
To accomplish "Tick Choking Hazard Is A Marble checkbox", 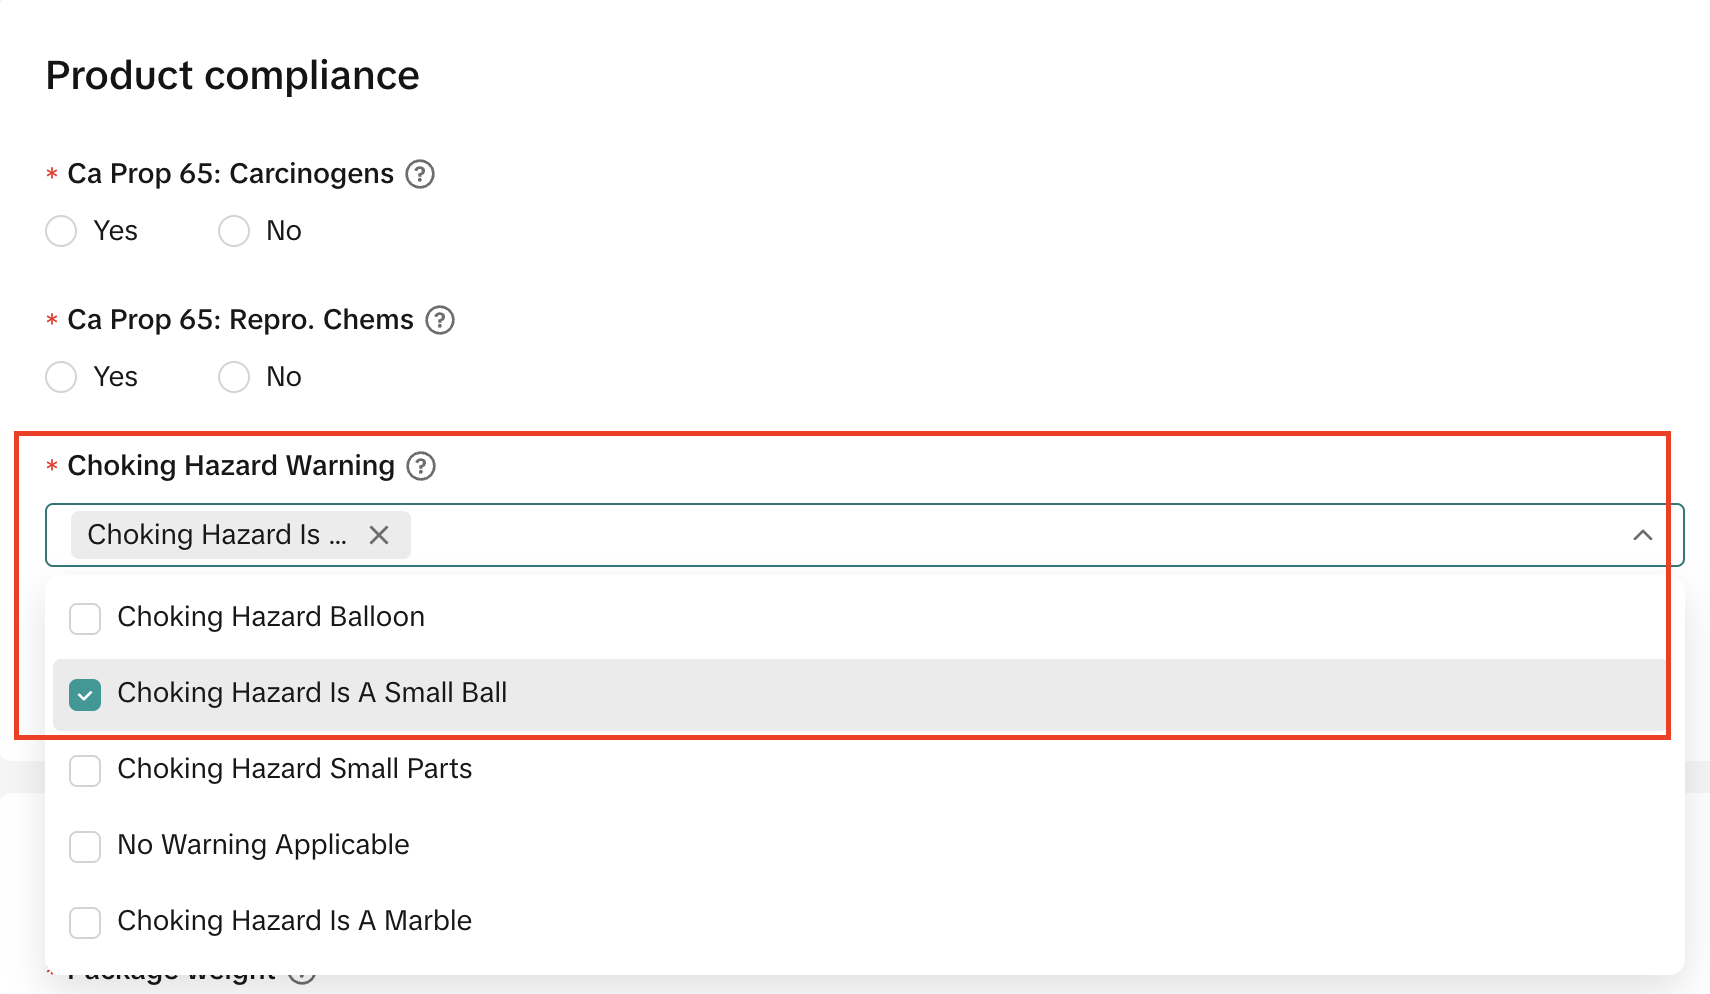I will coord(85,922).
